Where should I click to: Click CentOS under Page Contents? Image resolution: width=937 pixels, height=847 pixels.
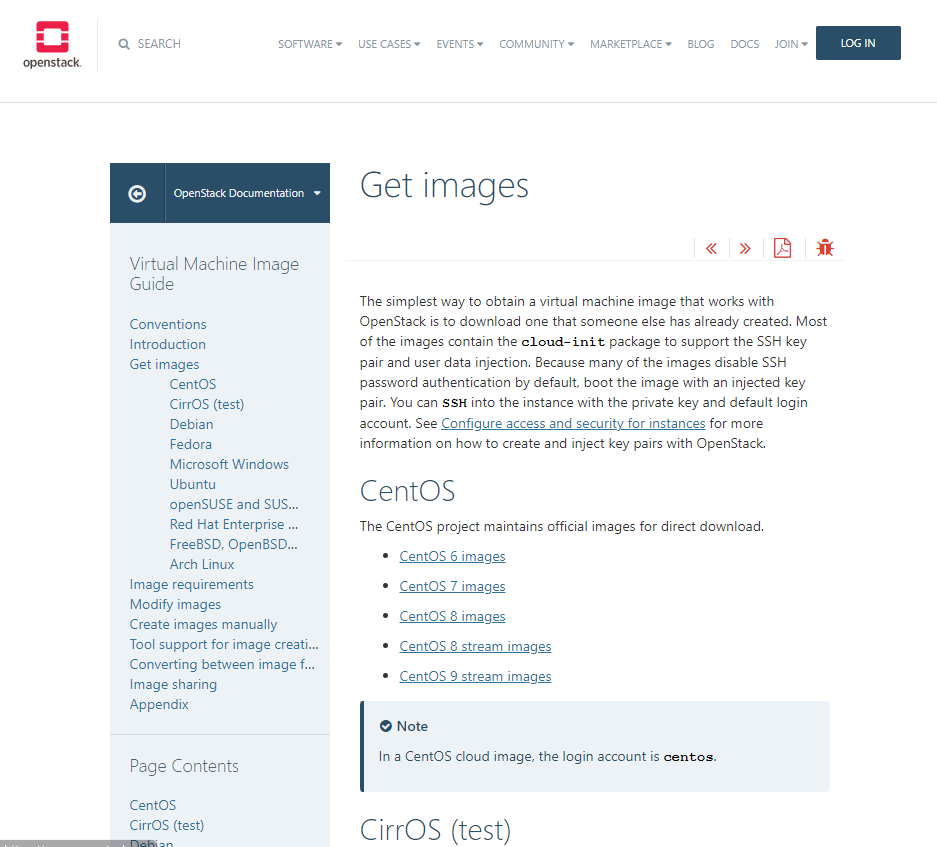pyautogui.click(x=153, y=805)
